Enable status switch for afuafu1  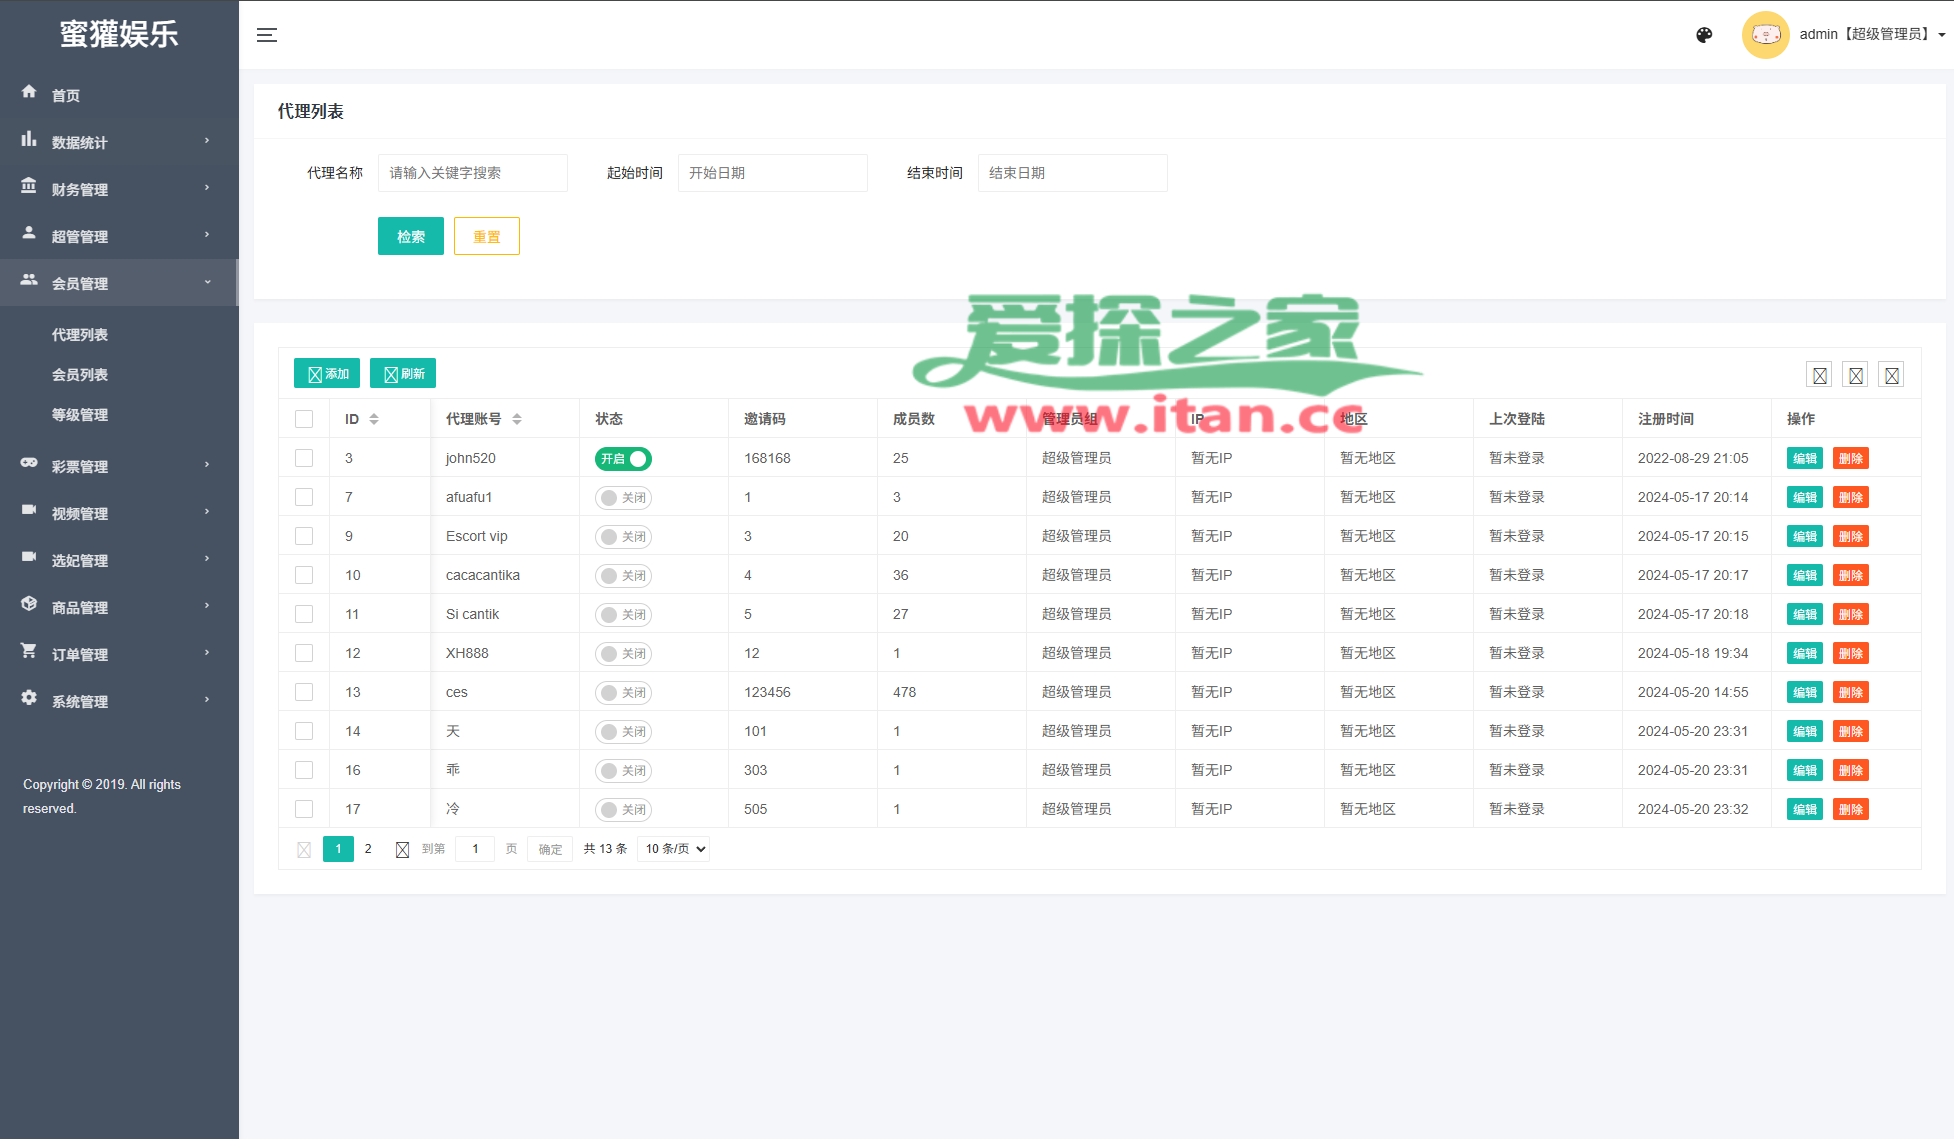pos(623,498)
